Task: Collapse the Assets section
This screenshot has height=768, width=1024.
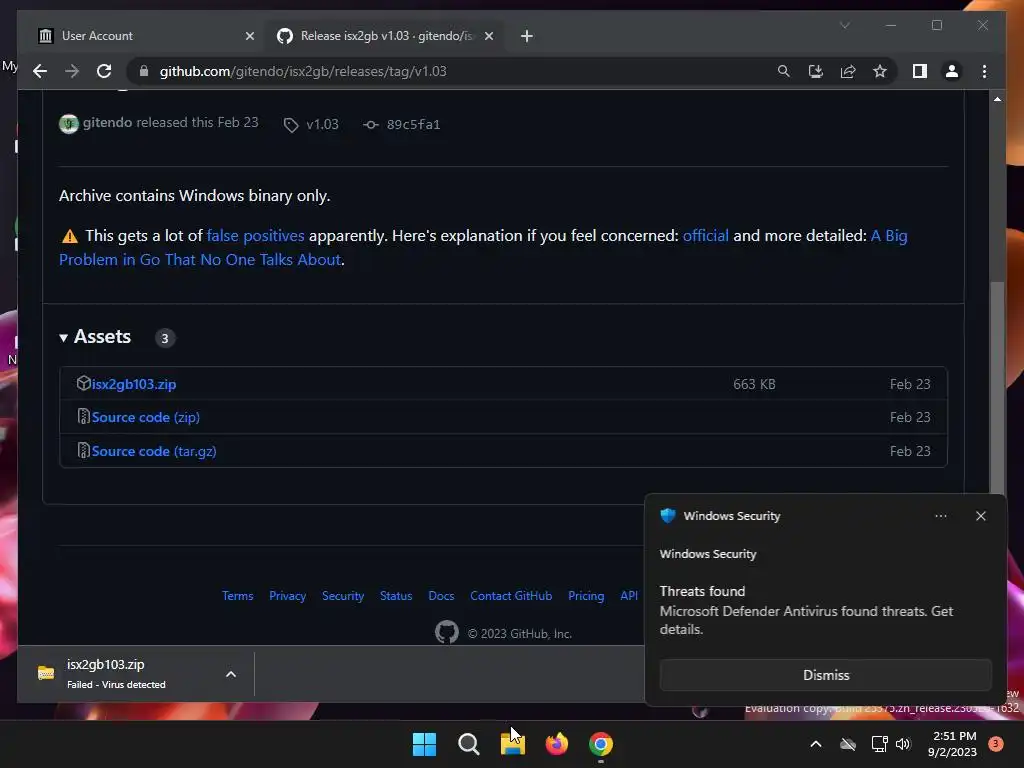Action: (x=95, y=337)
